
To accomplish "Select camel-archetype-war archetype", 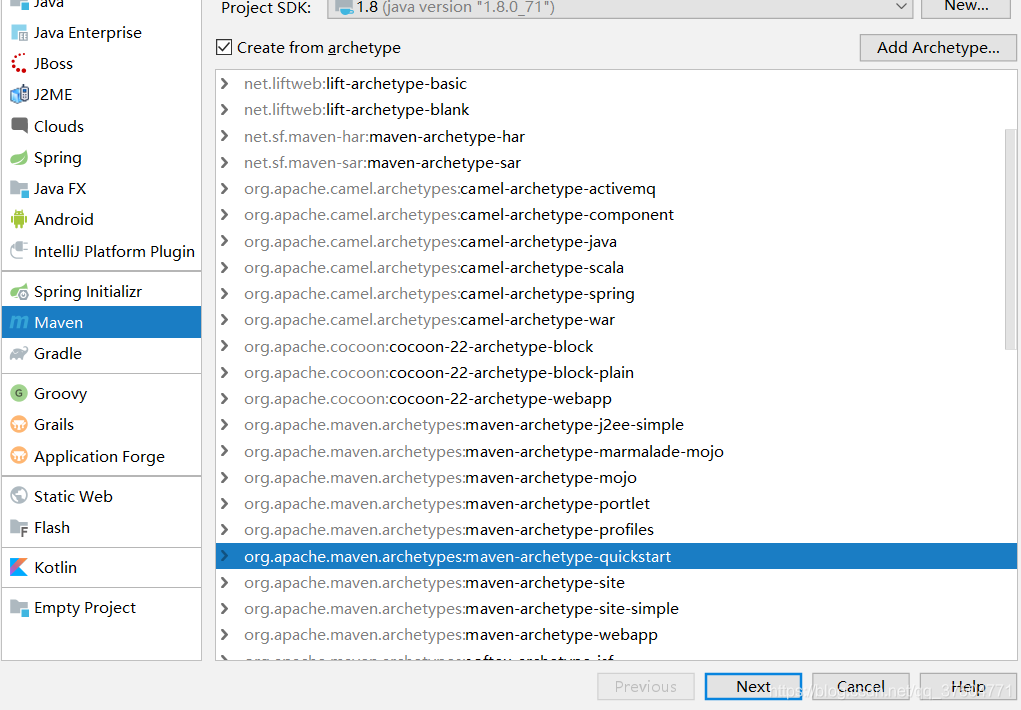I will (616, 320).
